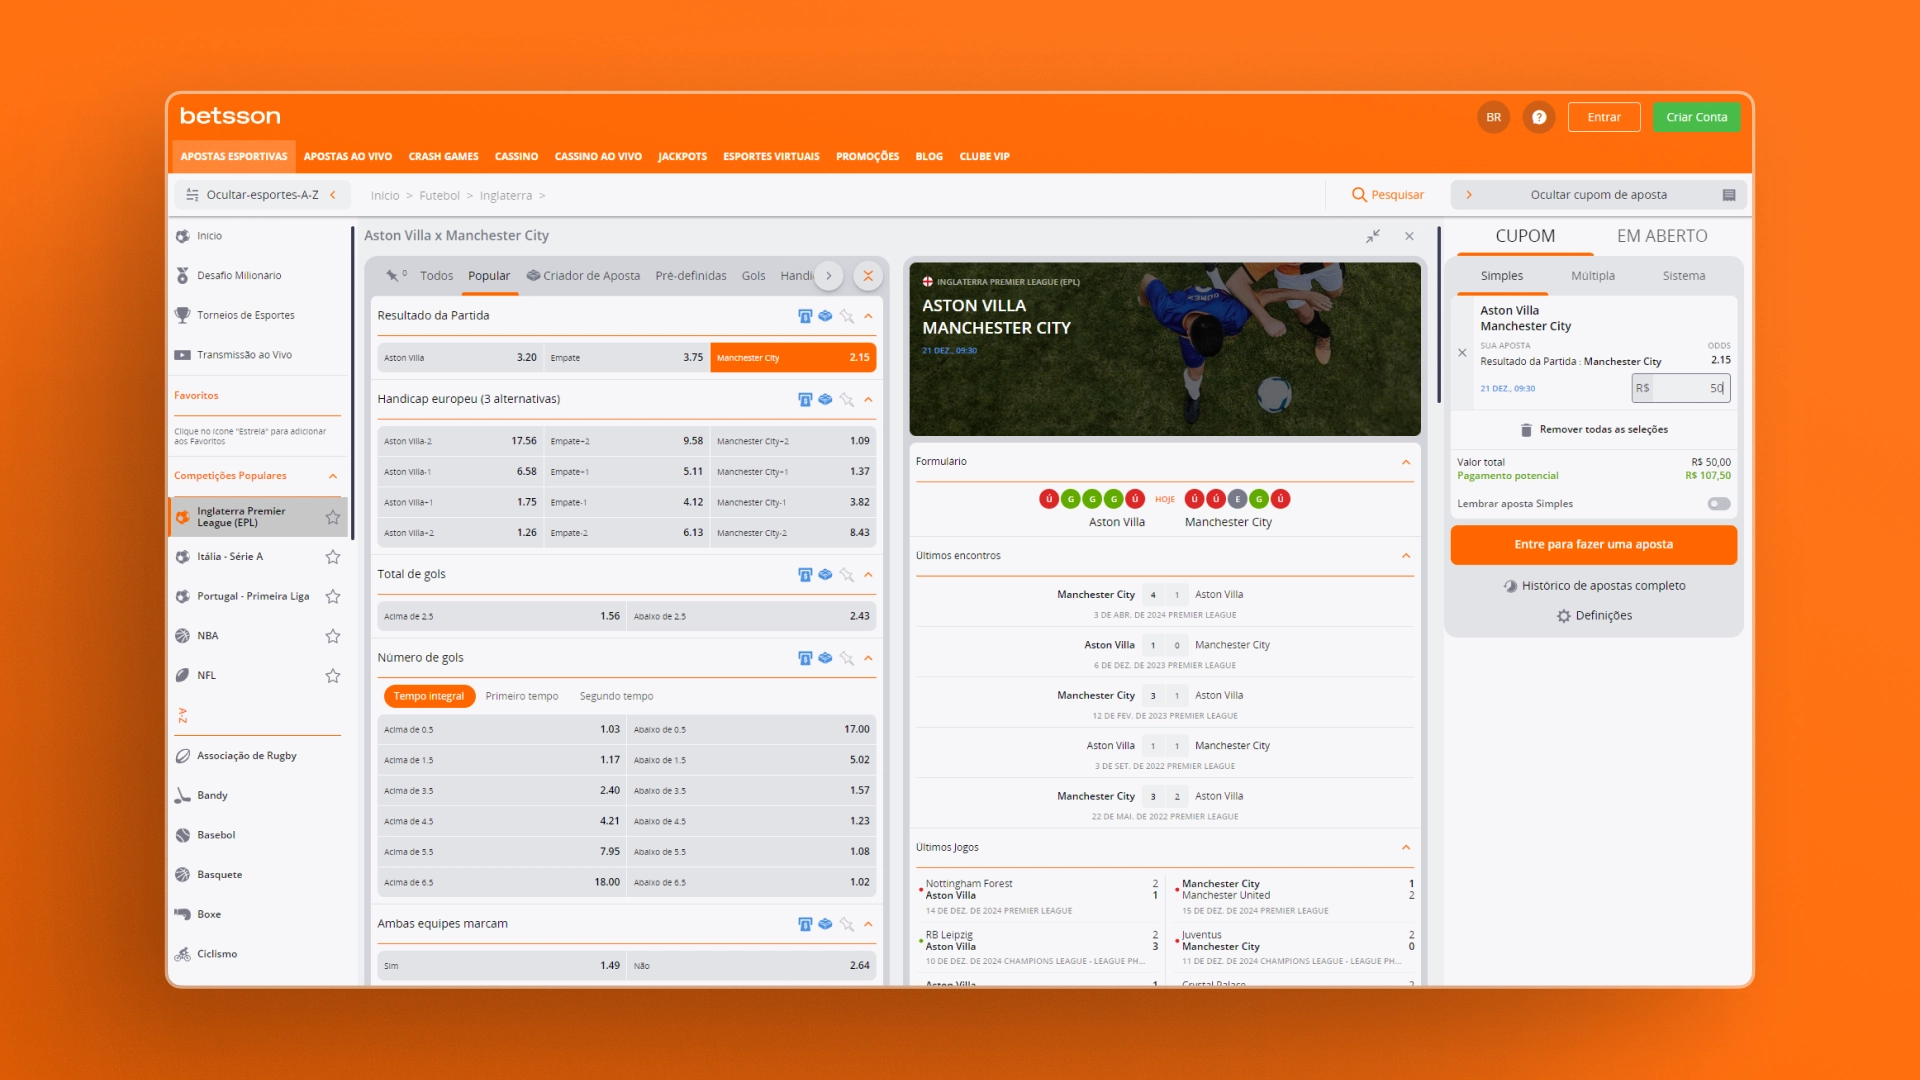Collapse the Formulario section

1406,462
